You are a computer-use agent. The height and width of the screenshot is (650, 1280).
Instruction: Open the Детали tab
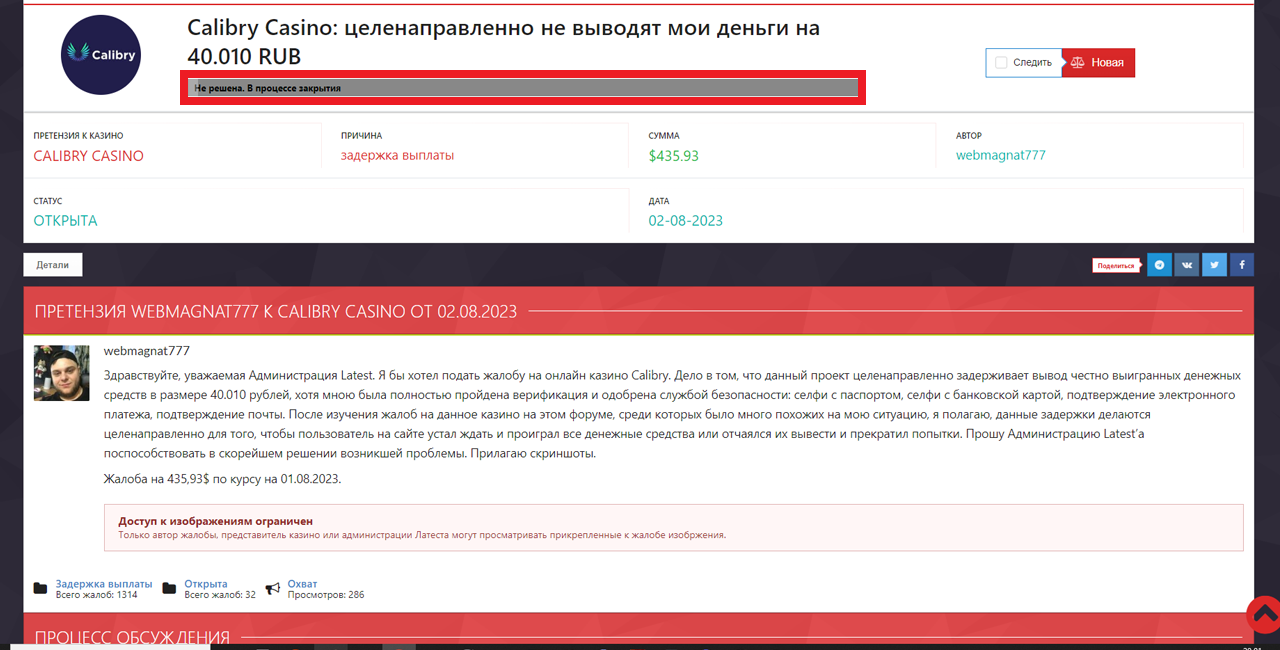53,265
